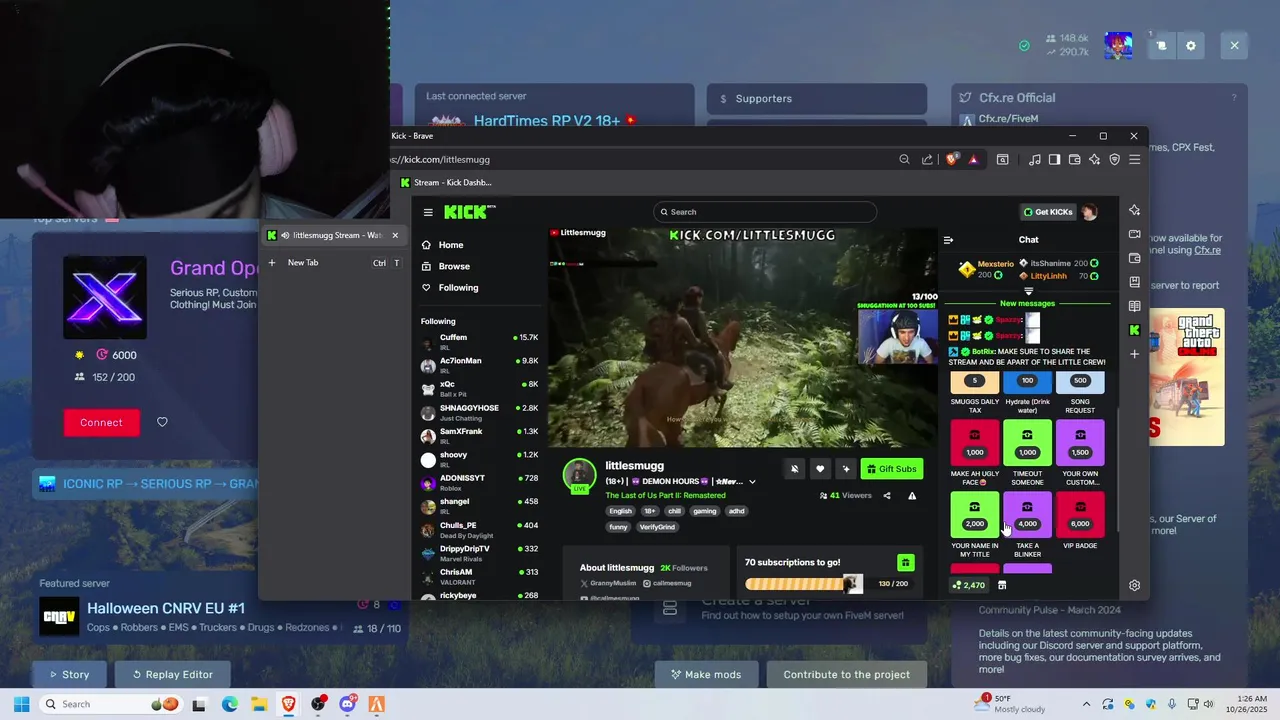Toggle the Brave sidebar panel icon

point(1054,159)
